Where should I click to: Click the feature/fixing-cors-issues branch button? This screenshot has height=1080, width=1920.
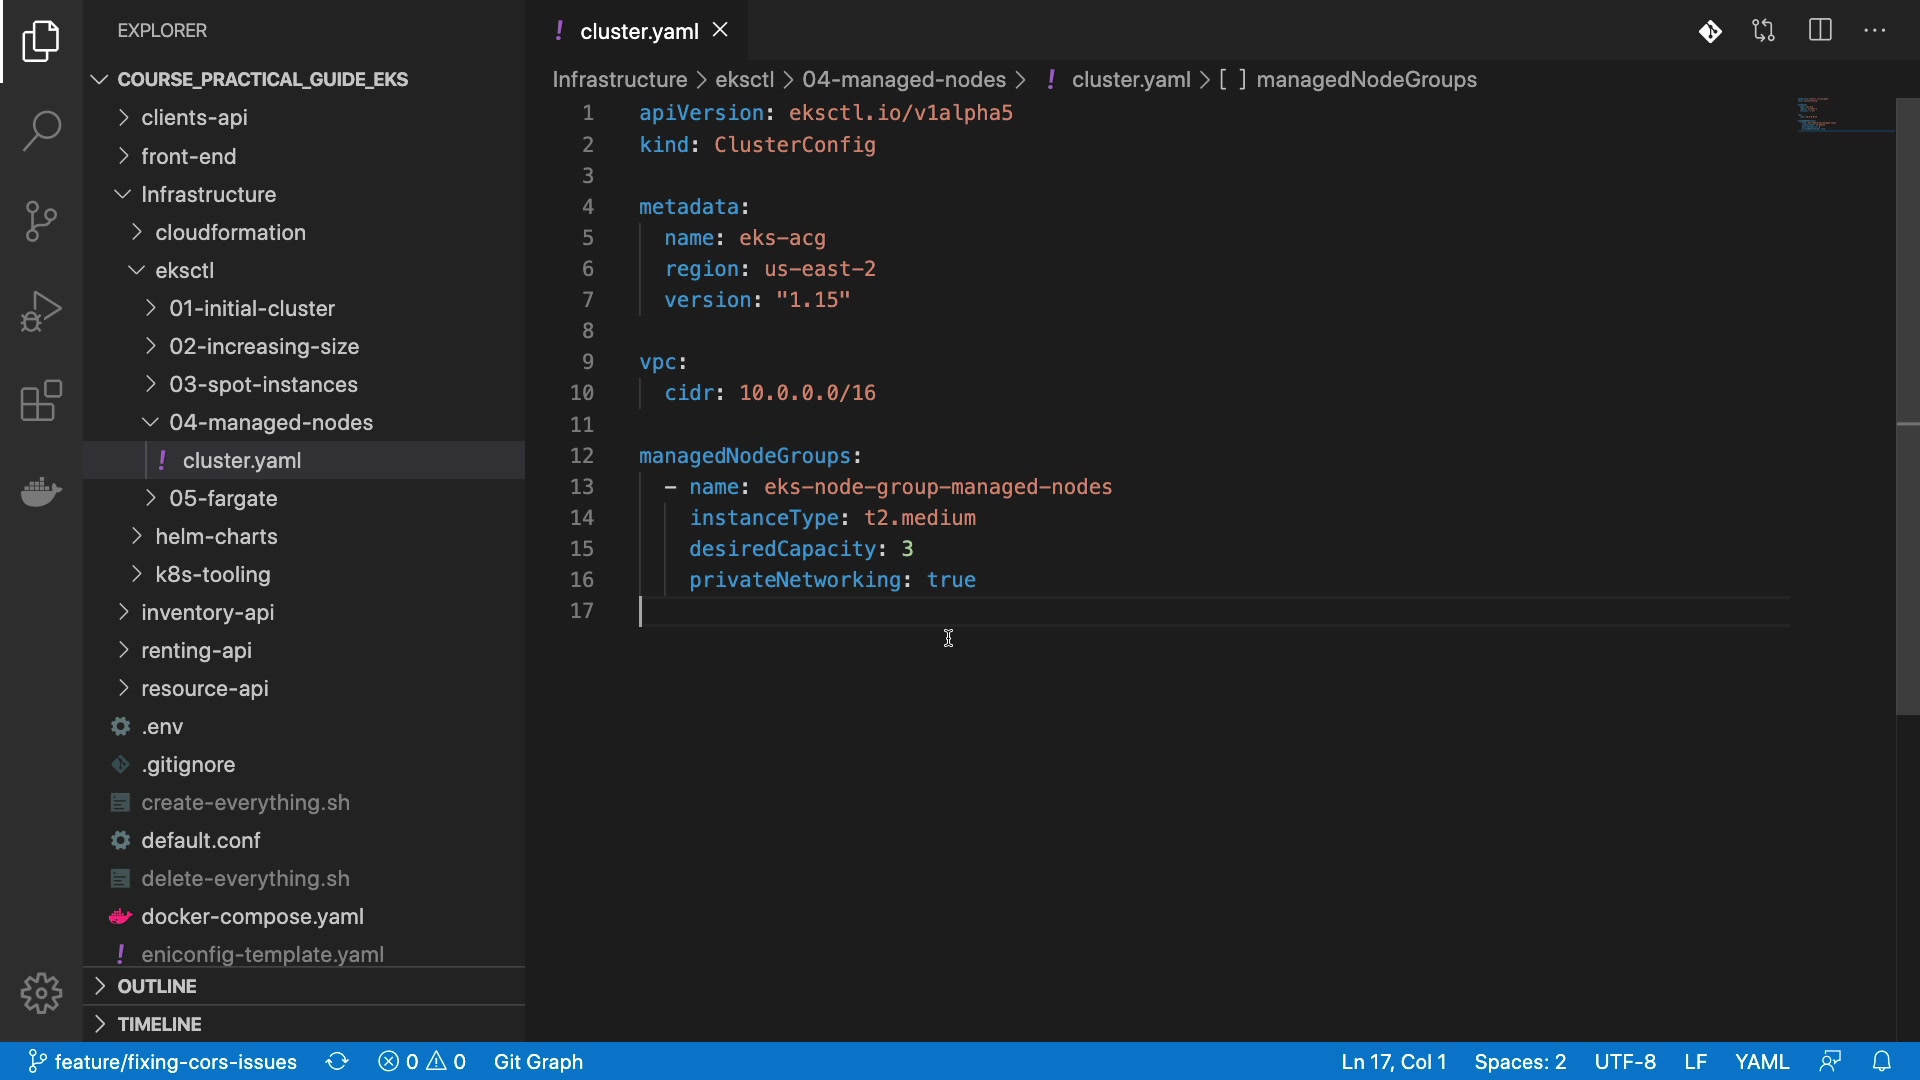[x=163, y=1062]
